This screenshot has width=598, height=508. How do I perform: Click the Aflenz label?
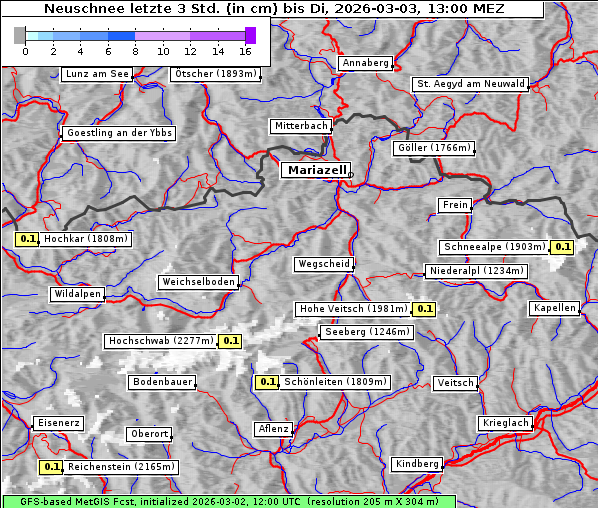[x=273, y=429]
